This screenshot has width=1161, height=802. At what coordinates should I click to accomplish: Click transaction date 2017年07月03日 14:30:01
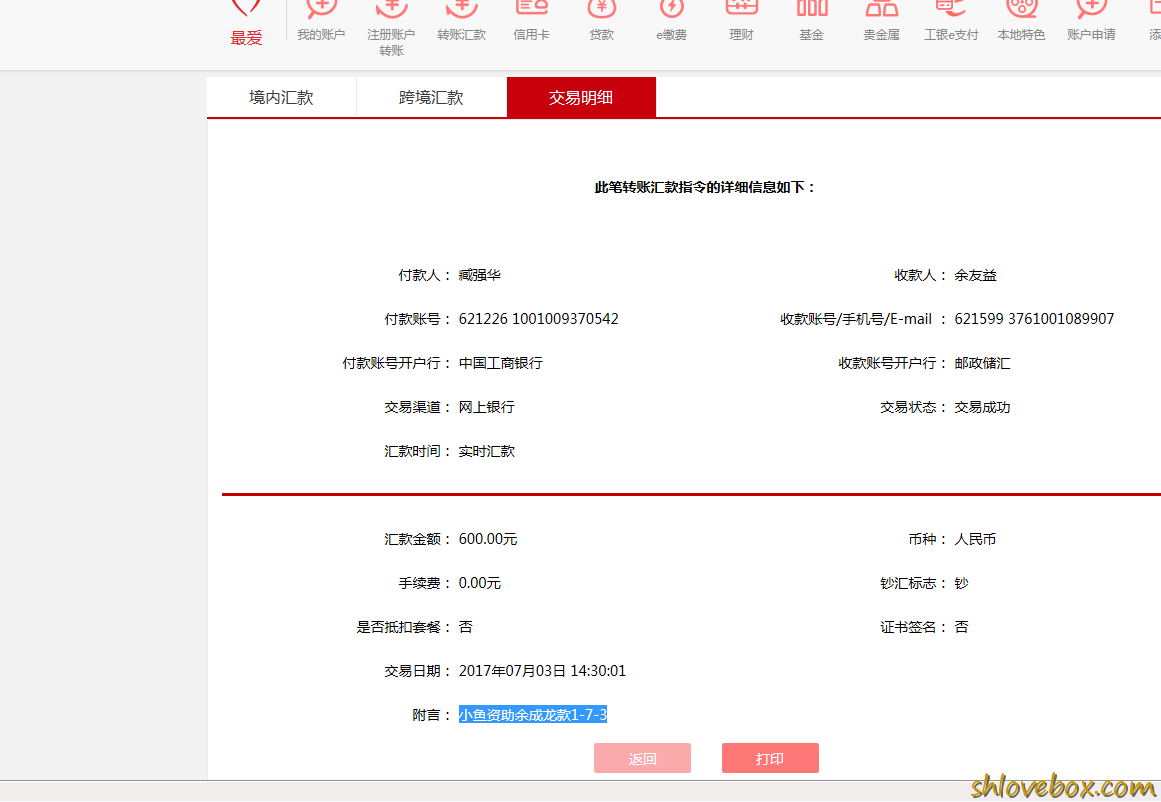pyautogui.click(x=542, y=671)
